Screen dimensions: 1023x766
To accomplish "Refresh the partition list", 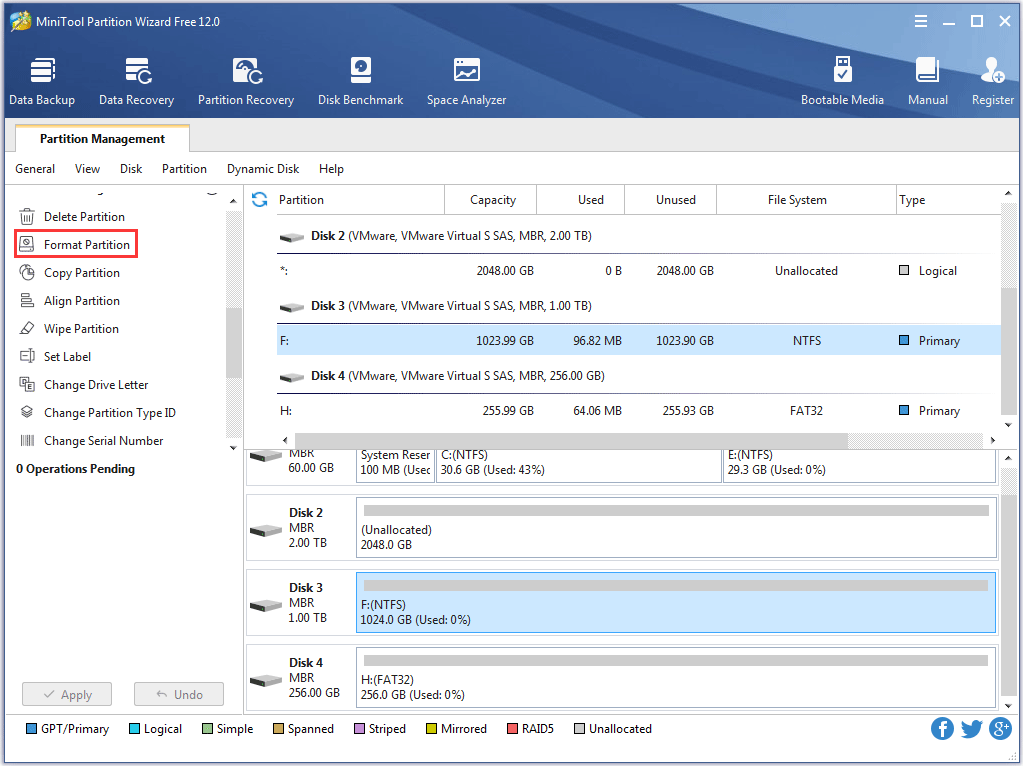I will 260,200.
